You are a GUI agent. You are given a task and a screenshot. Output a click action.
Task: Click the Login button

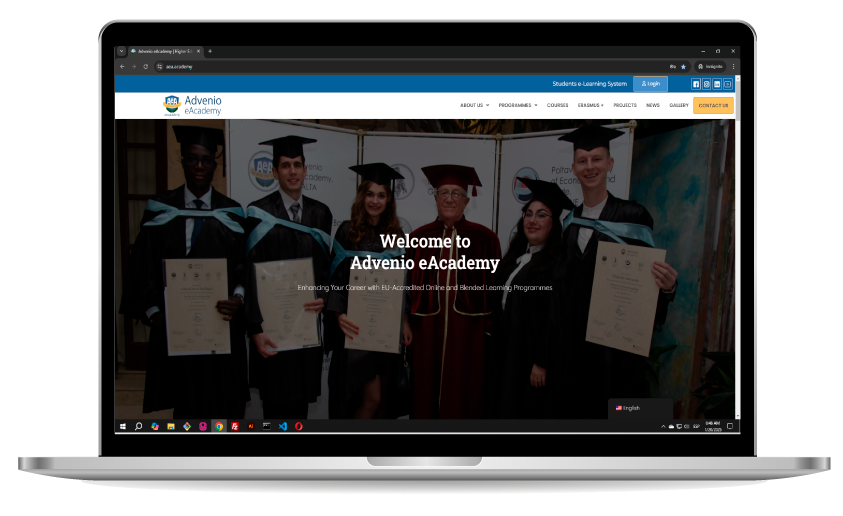(x=651, y=84)
